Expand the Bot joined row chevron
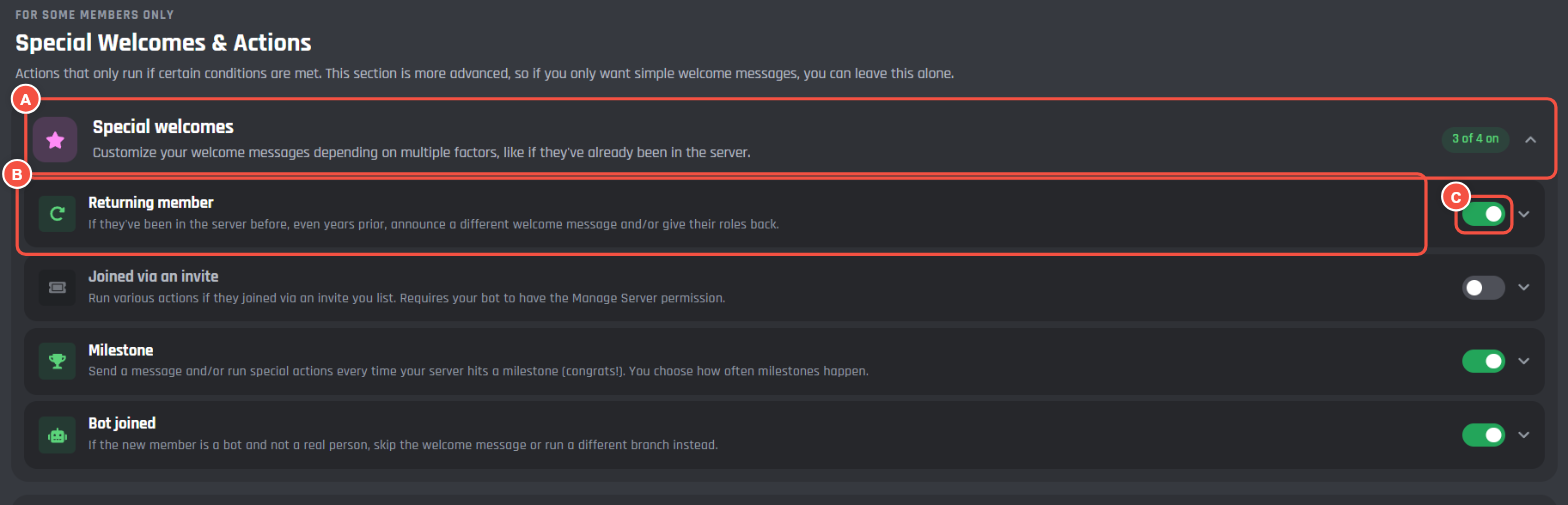This screenshot has width=1568, height=505. click(1524, 435)
